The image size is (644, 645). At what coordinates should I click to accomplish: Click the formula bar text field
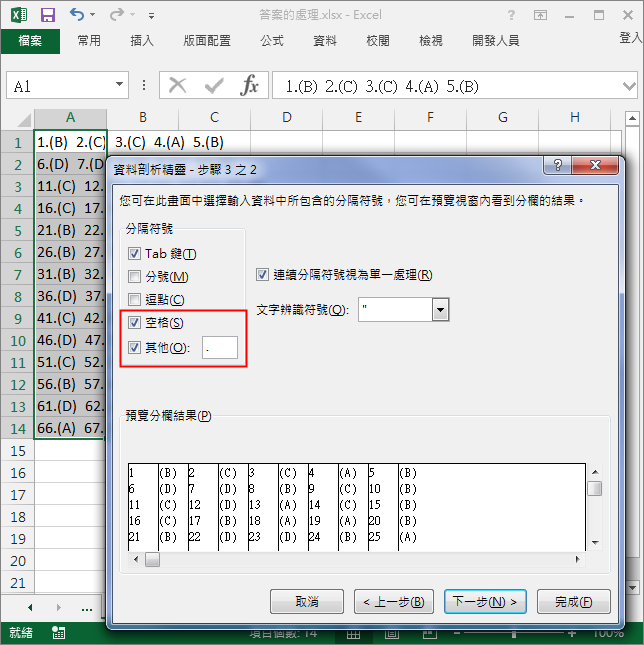[447, 86]
